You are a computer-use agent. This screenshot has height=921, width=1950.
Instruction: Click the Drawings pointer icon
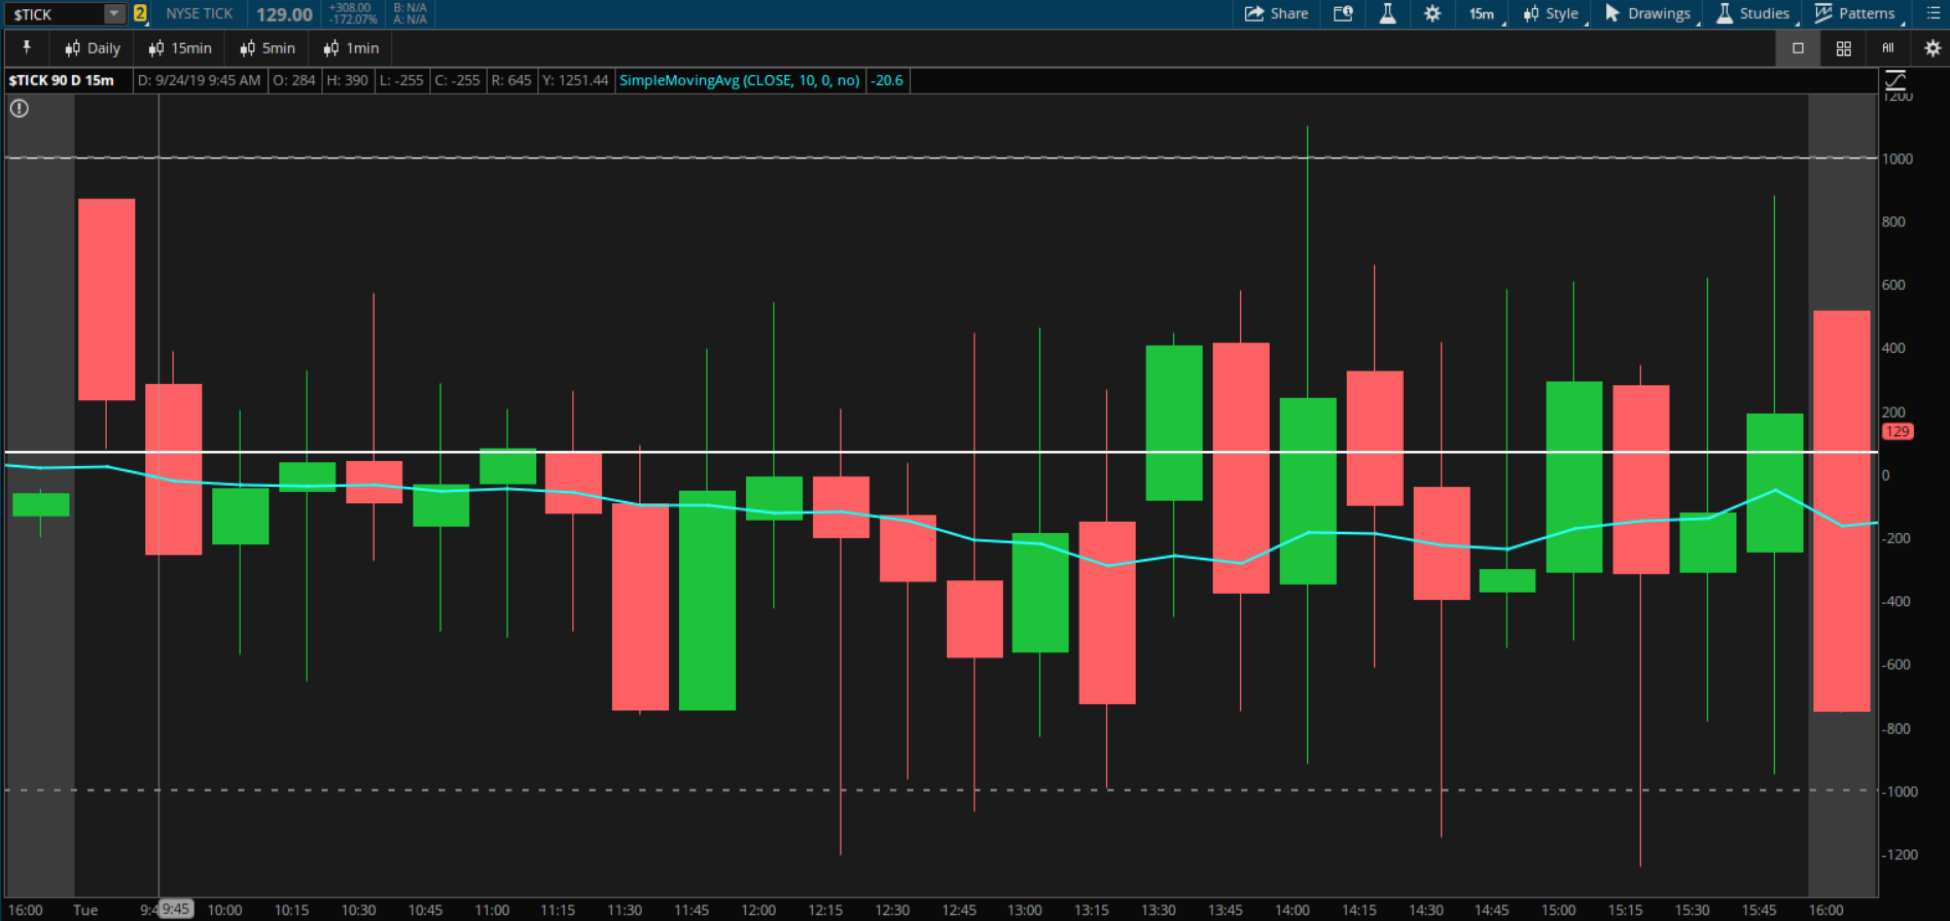pos(1611,13)
